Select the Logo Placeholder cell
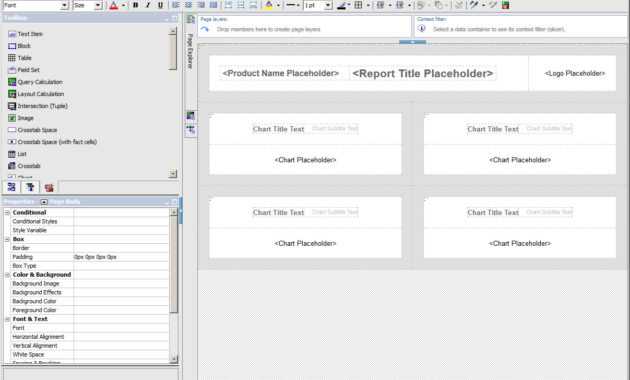This screenshot has width=630, height=380. 573,74
